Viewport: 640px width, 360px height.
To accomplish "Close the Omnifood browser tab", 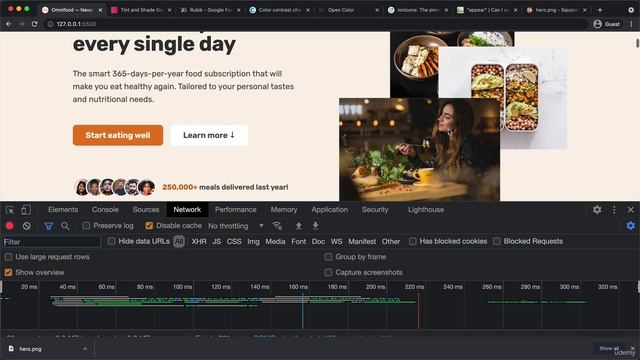I will click(x=100, y=10).
